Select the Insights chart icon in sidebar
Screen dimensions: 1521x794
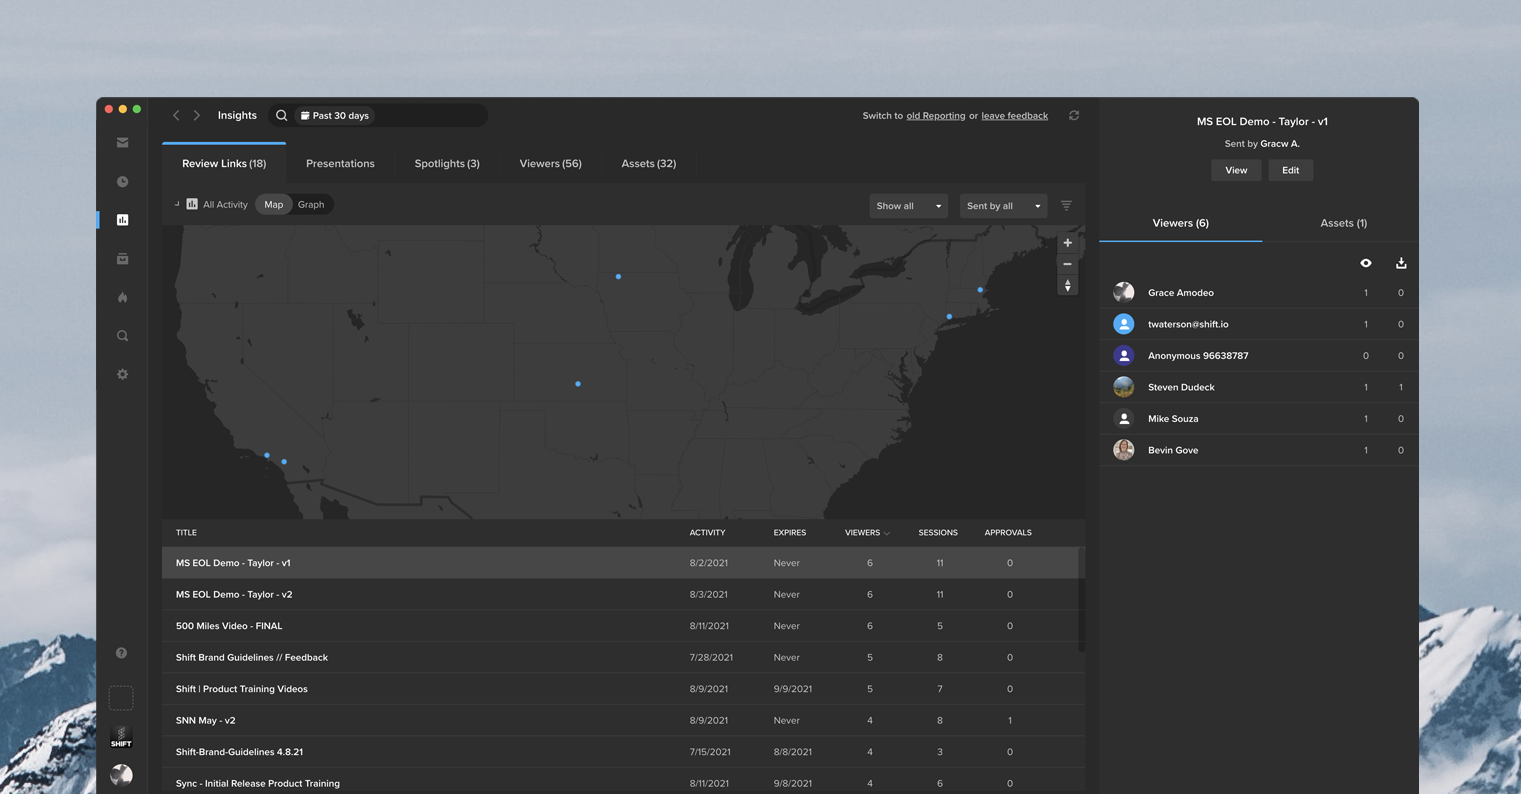[x=122, y=220]
